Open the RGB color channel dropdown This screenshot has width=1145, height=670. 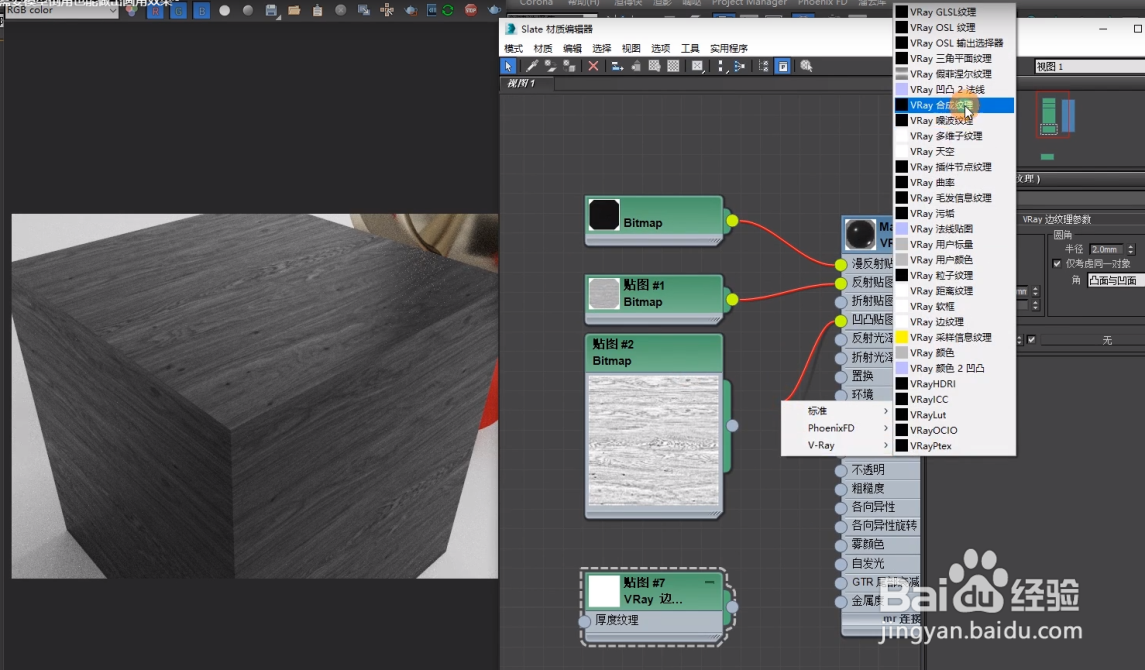tap(60, 10)
